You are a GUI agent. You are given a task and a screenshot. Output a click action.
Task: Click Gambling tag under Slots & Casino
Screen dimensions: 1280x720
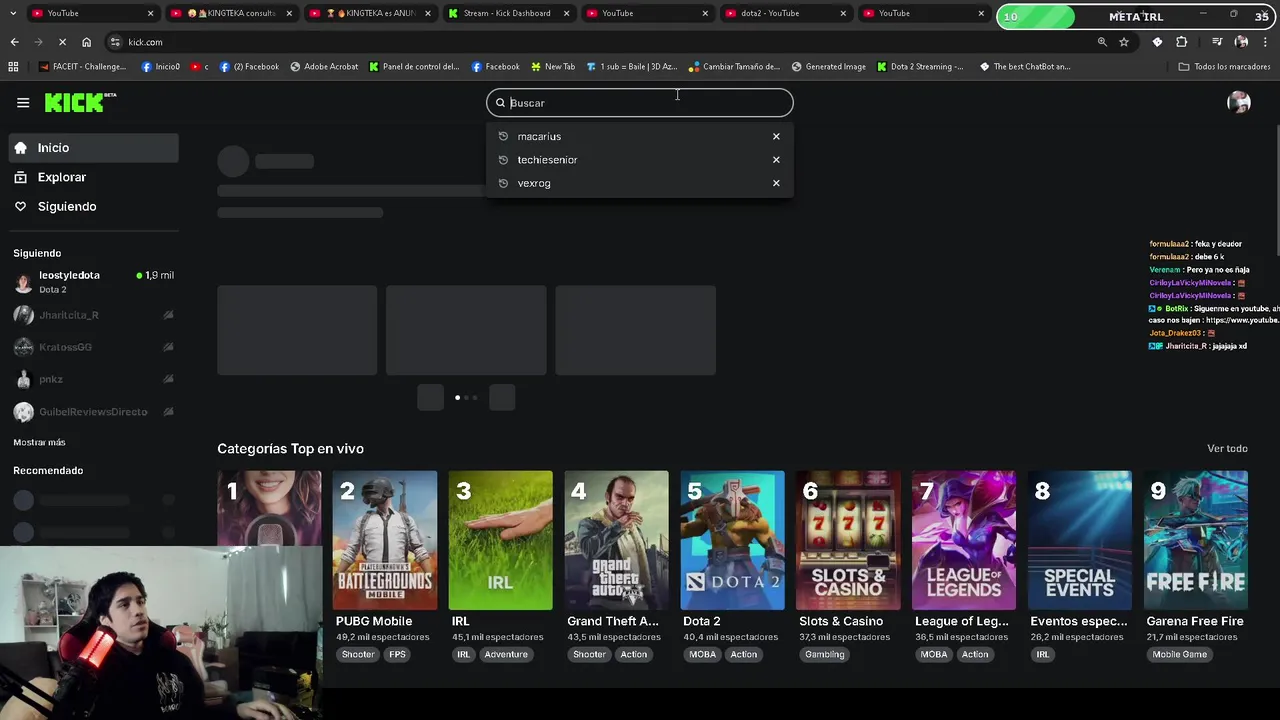pyautogui.click(x=825, y=654)
